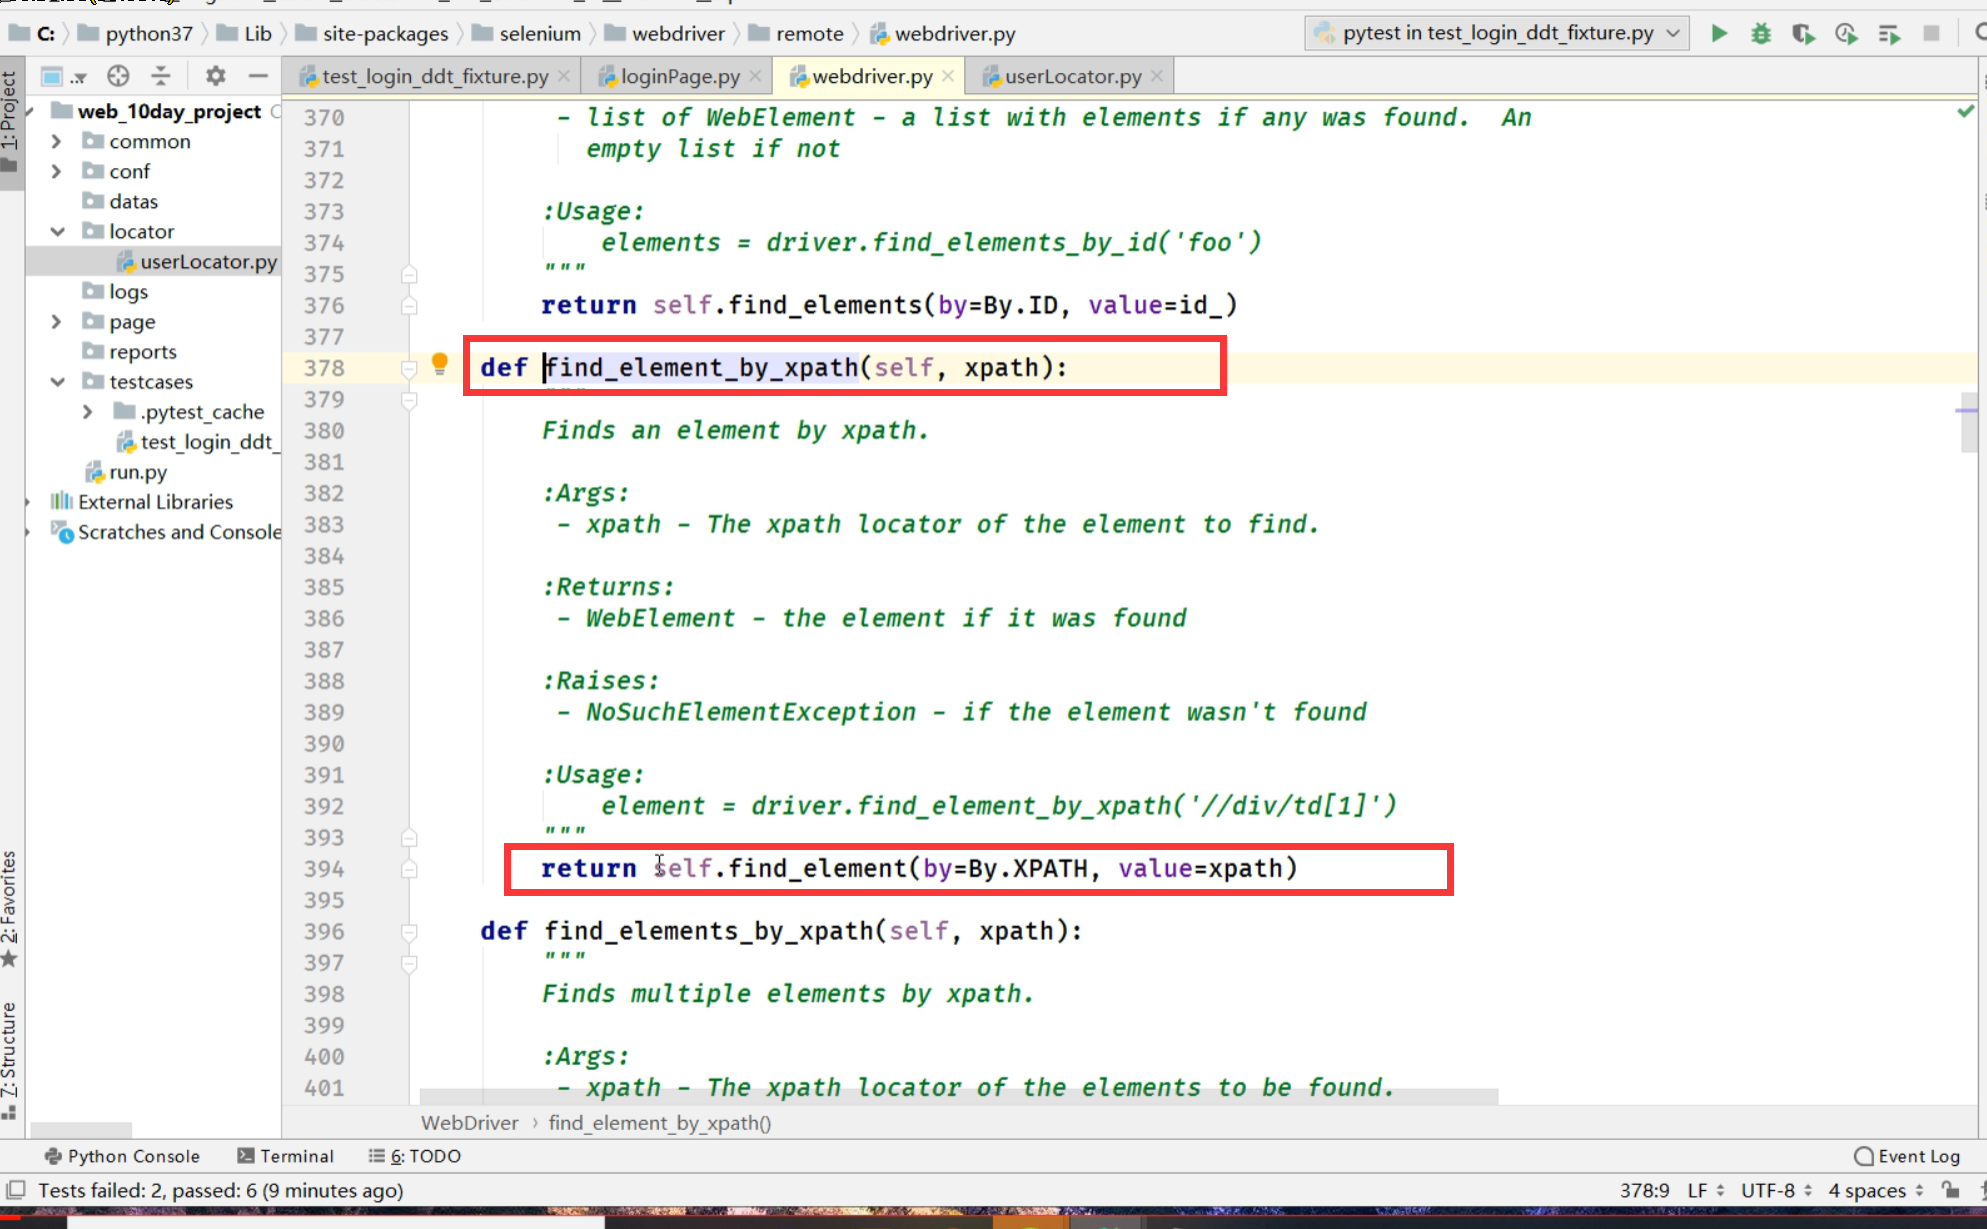Screen dimensions: 1987x1229
Task: Start debugging with the bug icon
Action: (x=1761, y=33)
